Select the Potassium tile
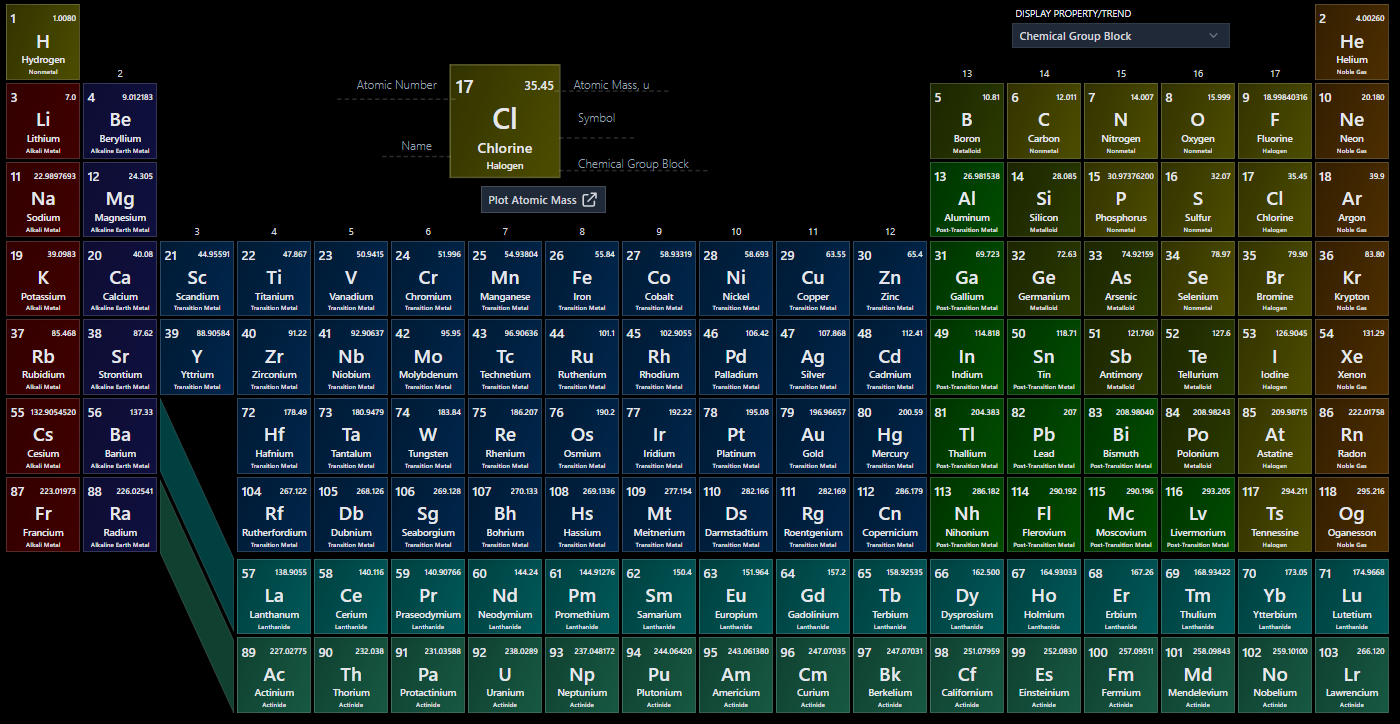This screenshot has height=724, width=1400. click(43, 279)
